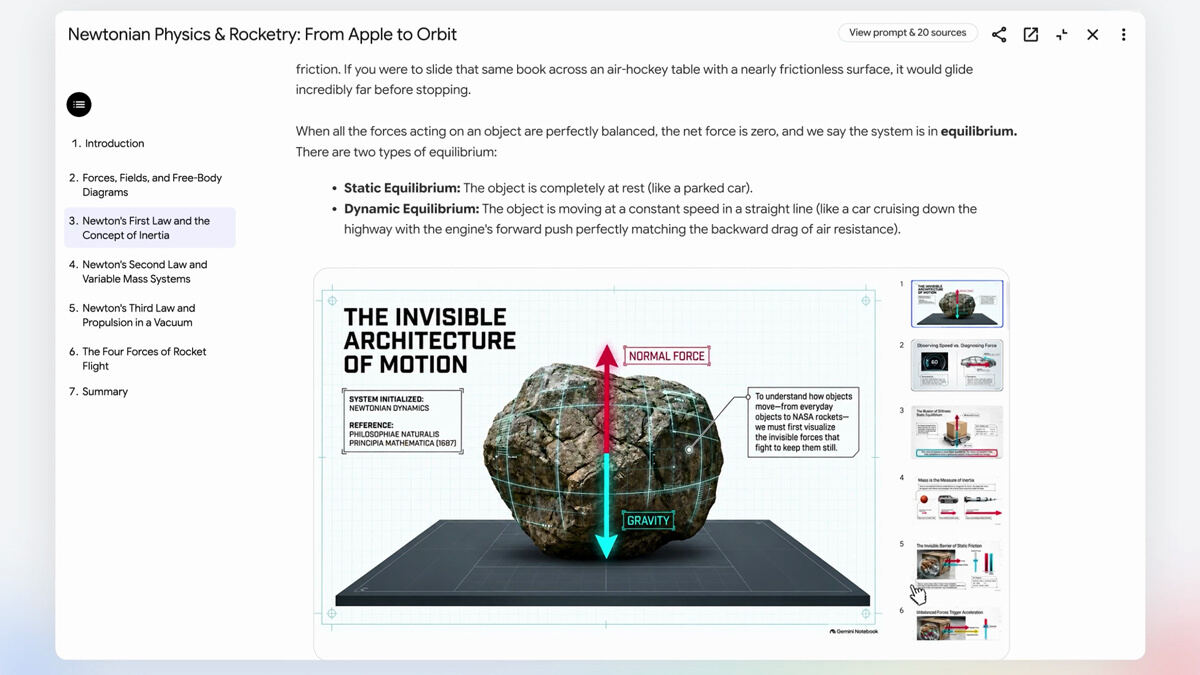Click the share icon in header
Viewport: 1200px width, 675px height.
click(x=999, y=34)
